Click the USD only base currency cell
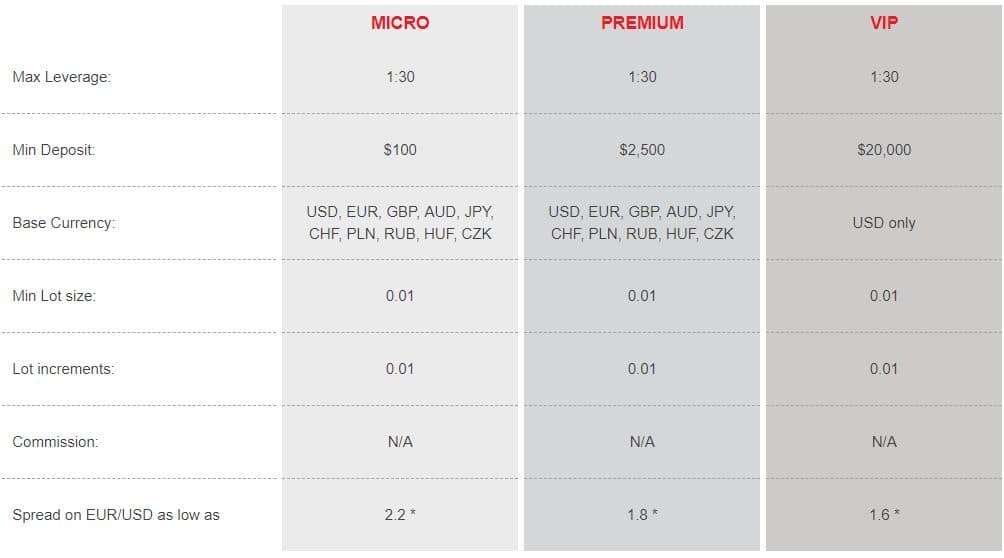The height and width of the screenshot is (558, 1004). 884,223
